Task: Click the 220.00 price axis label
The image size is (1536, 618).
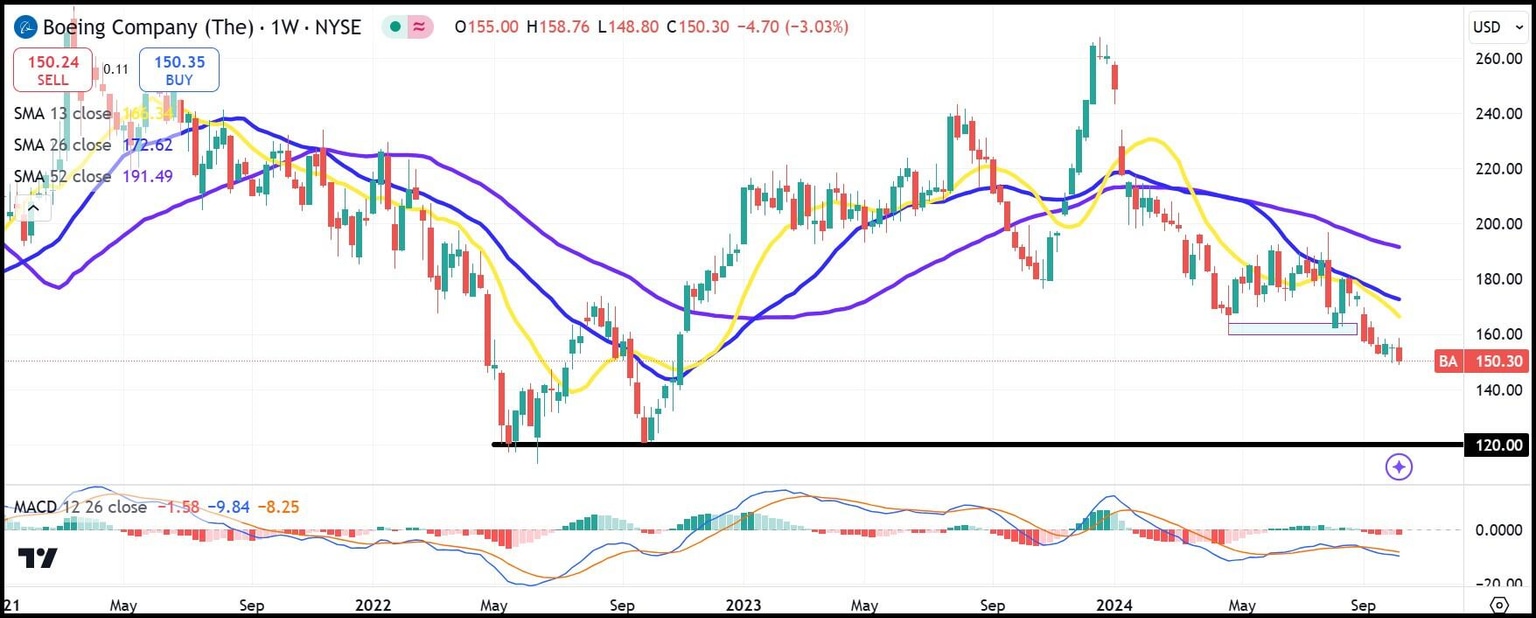Action: point(1497,169)
